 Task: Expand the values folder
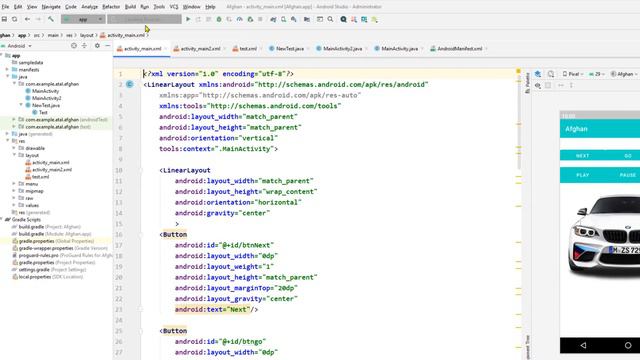[14, 205]
